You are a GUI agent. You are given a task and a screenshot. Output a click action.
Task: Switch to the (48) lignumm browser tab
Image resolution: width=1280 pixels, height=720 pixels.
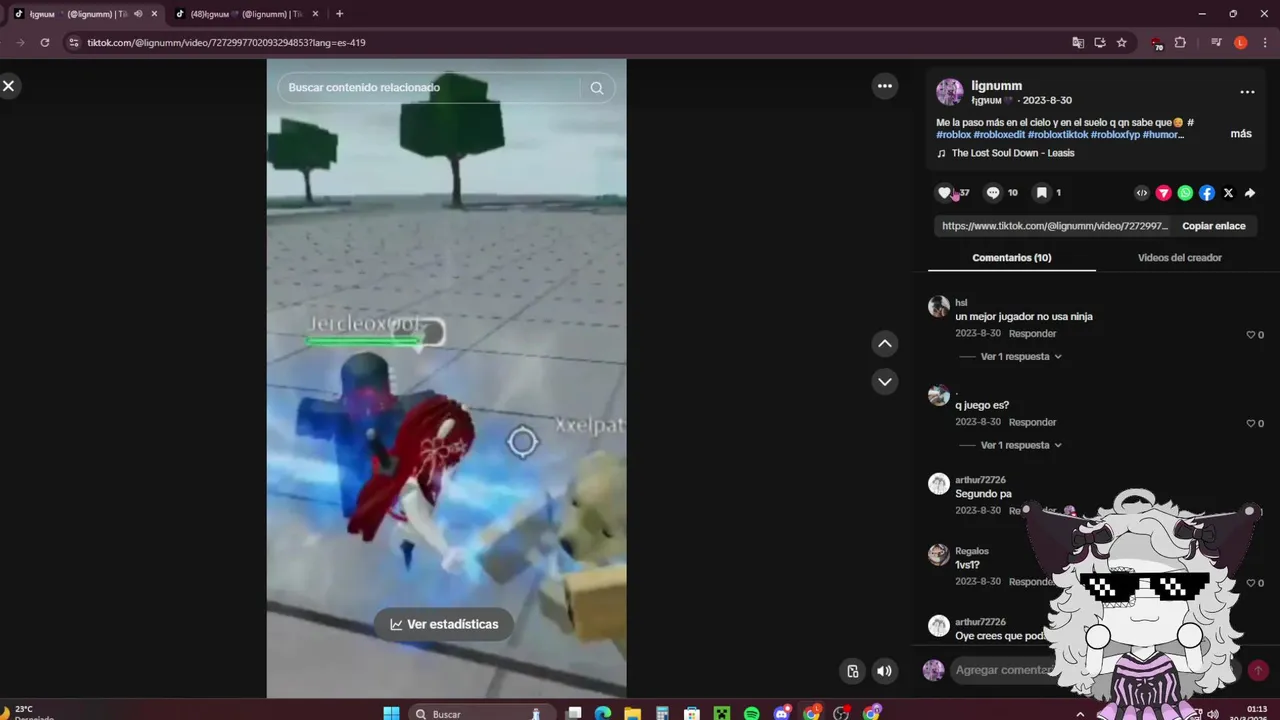coord(245,14)
